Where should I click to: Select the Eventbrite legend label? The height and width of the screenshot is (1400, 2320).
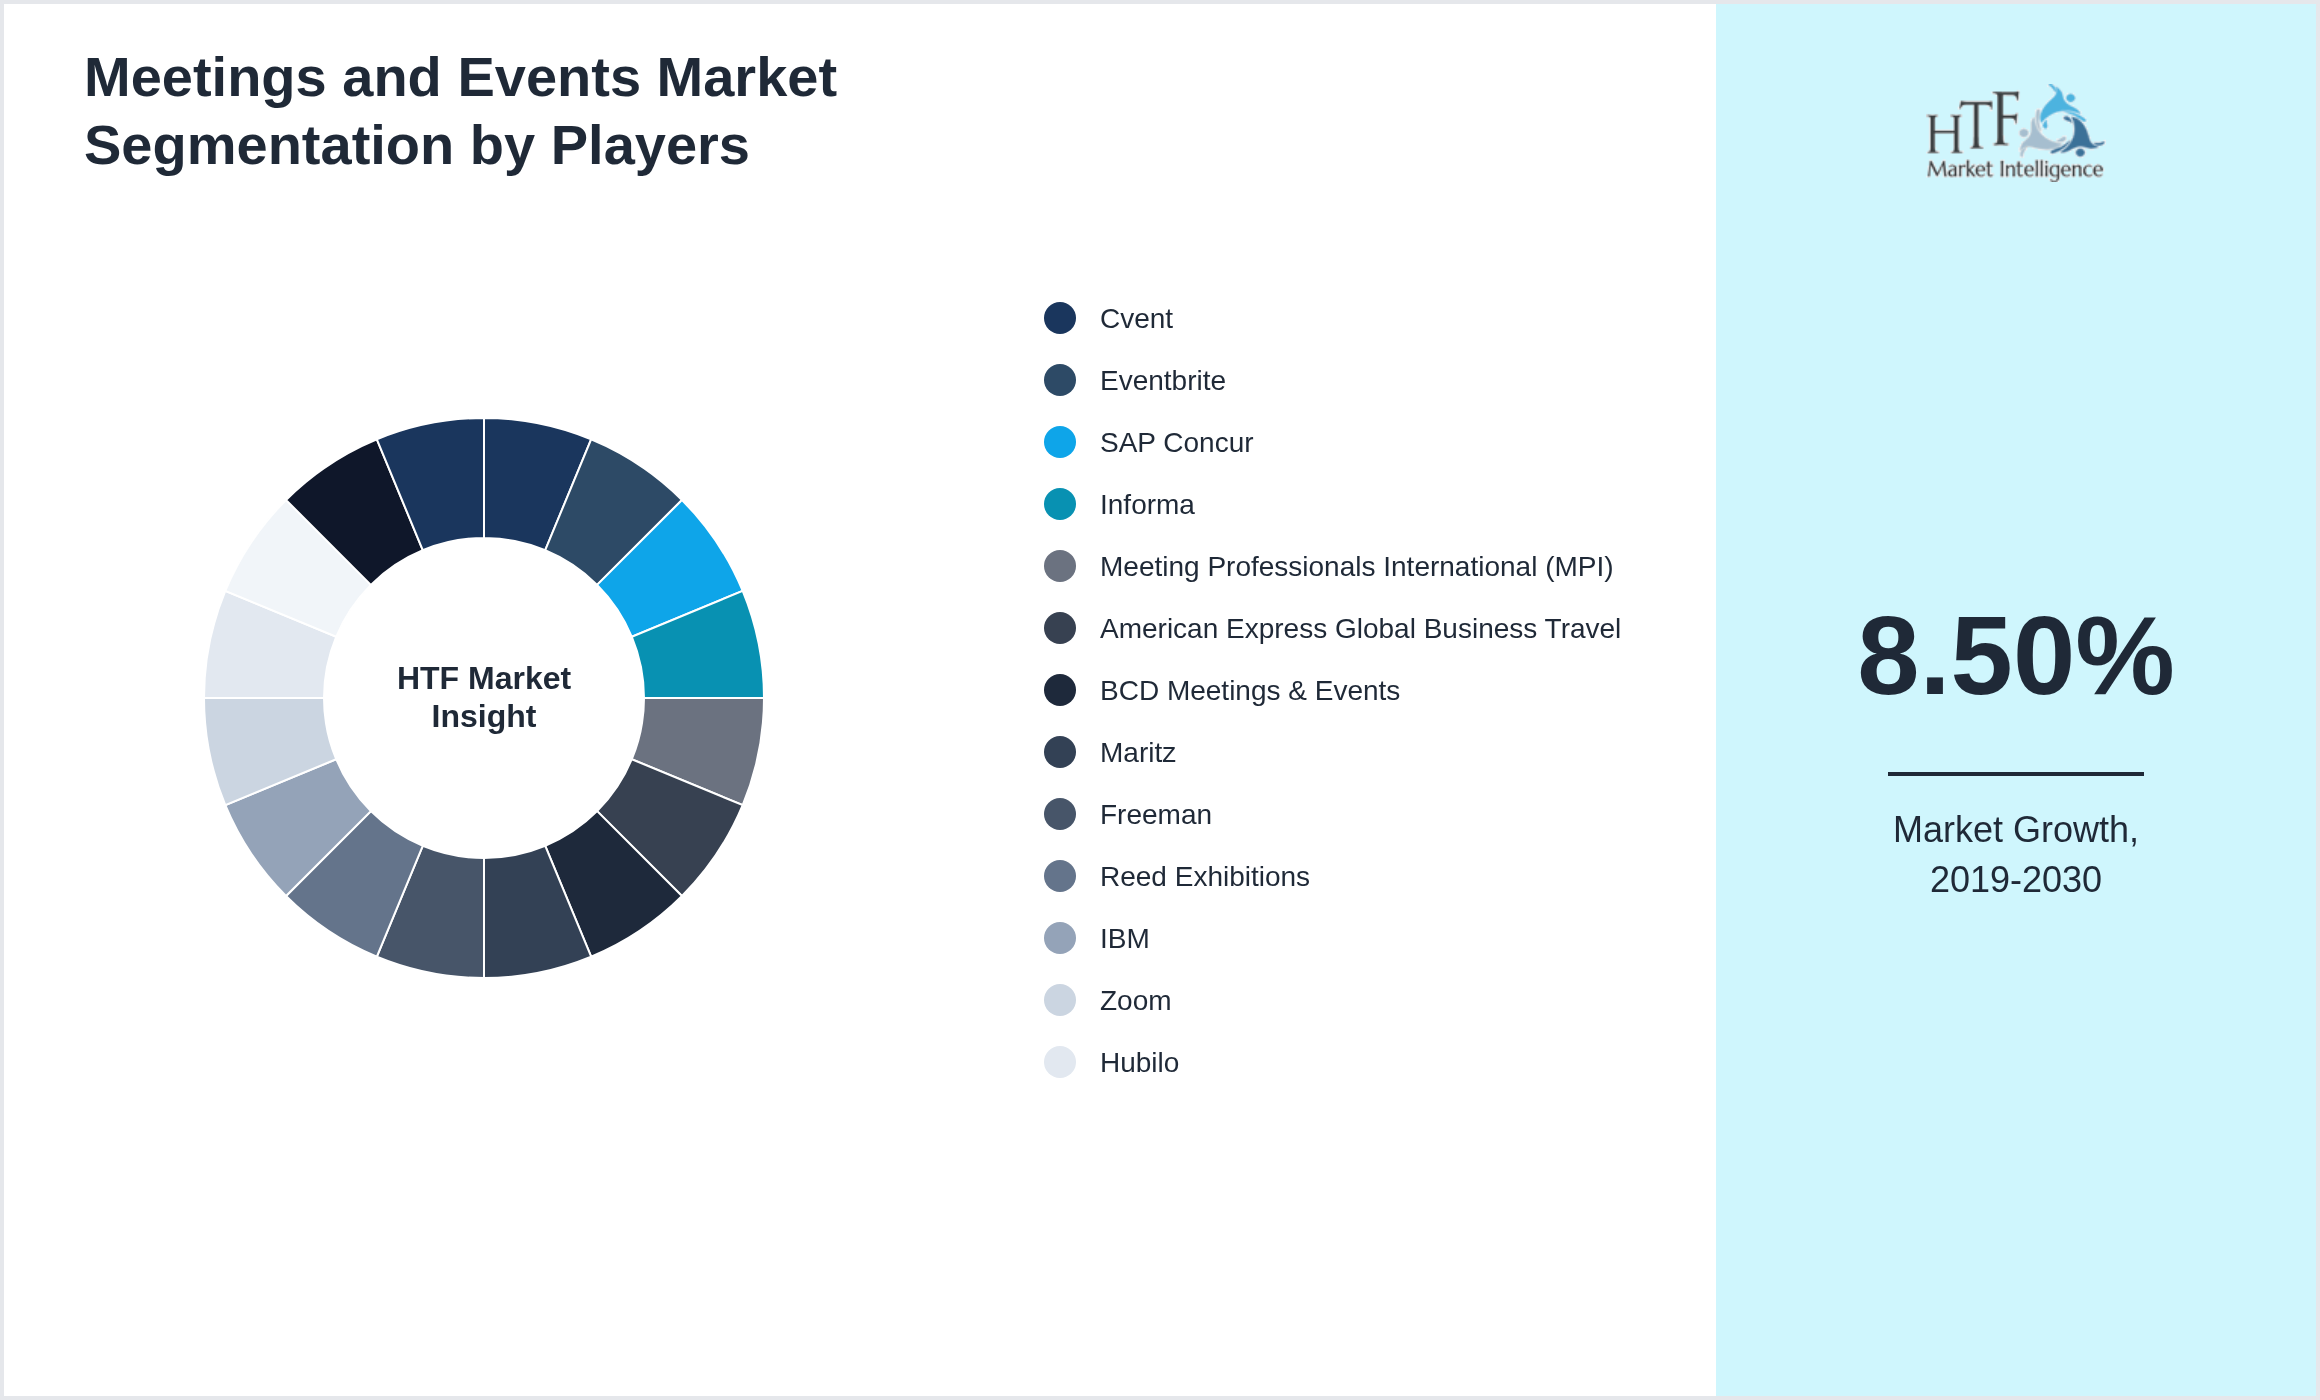pos(1162,380)
